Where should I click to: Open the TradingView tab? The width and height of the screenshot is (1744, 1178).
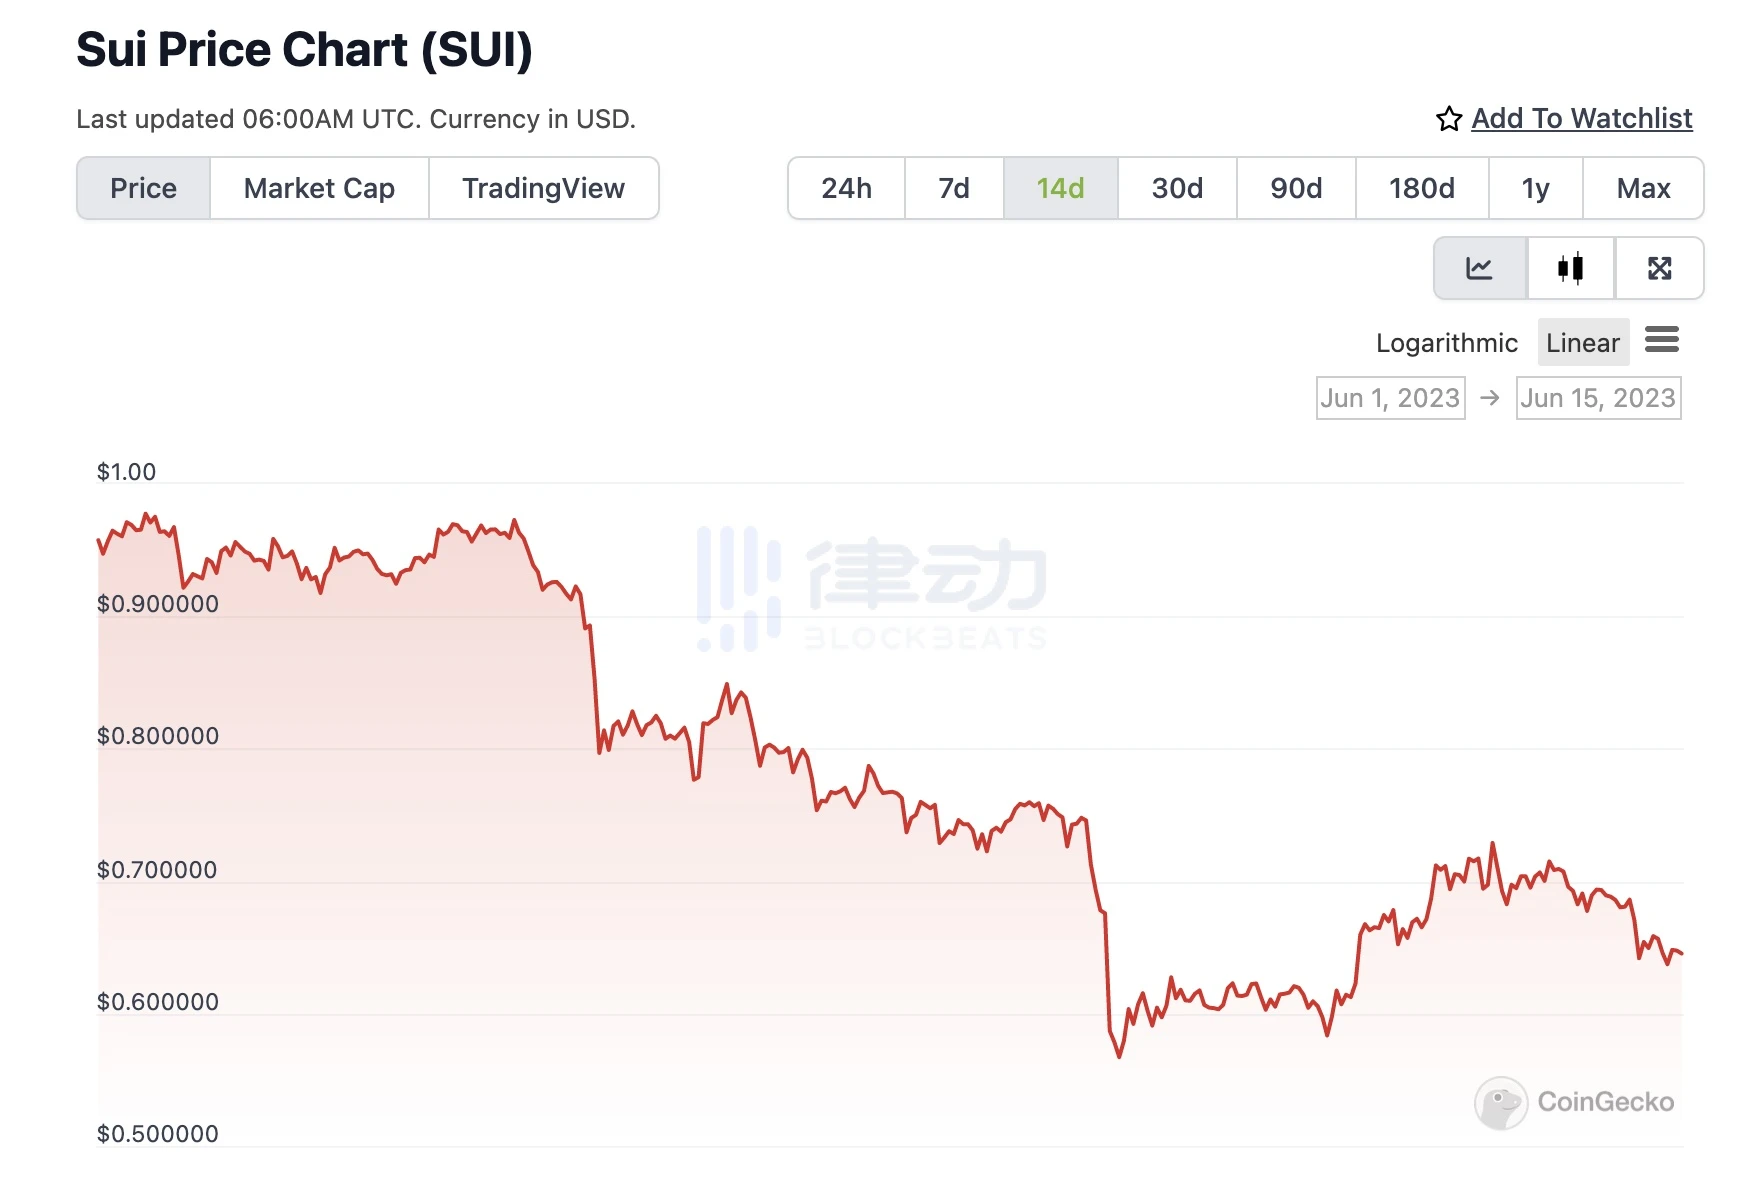(x=544, y=188)
